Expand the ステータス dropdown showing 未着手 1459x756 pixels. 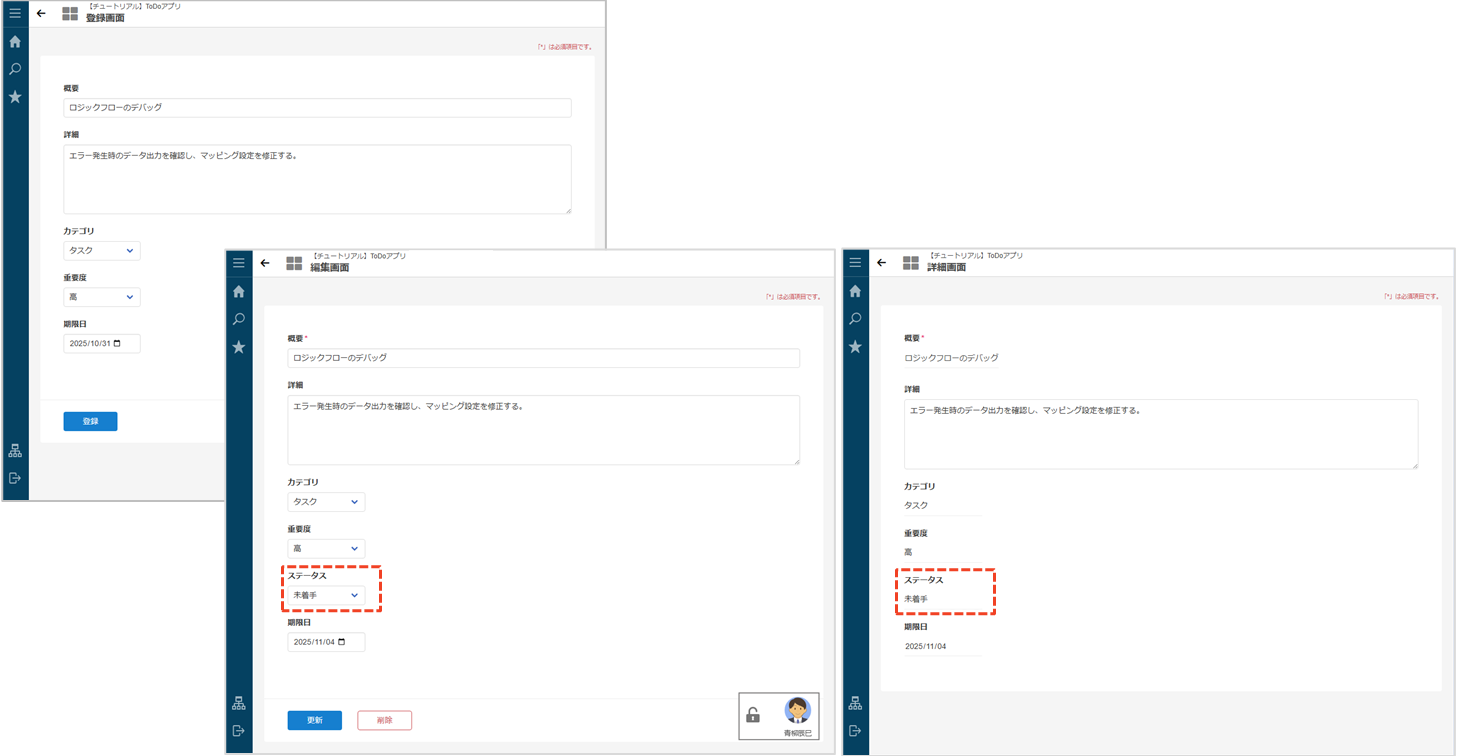pyautogui.click(x=326, y=595)
